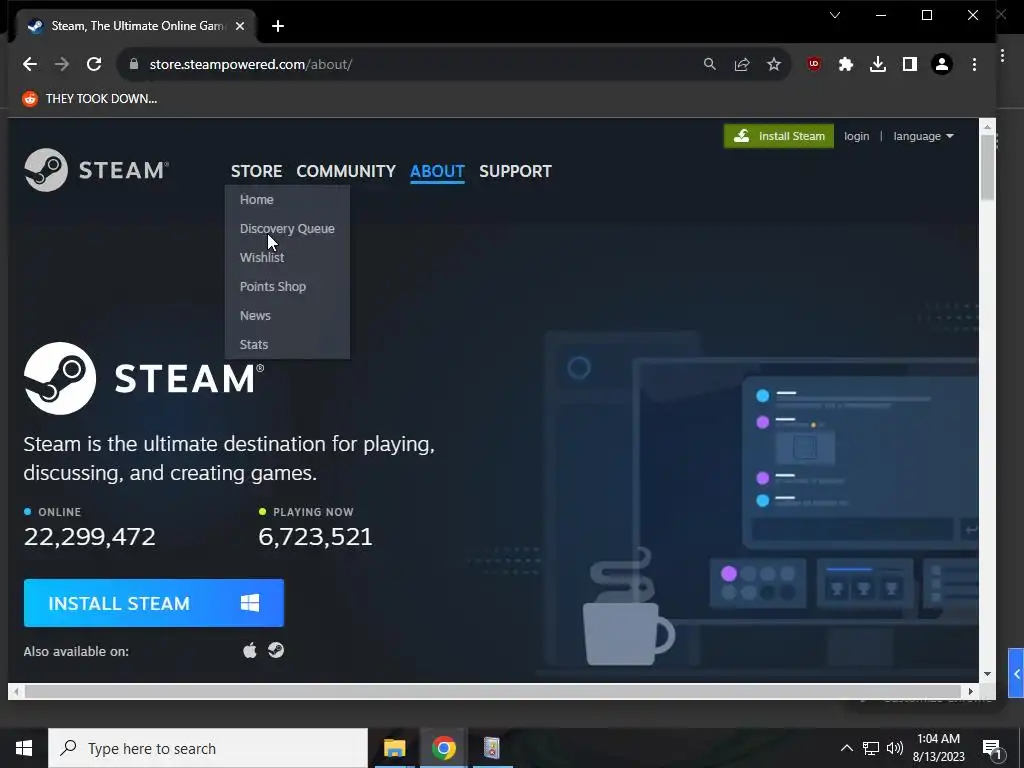Click the SteamOS download icon
The width and height of the screenshot is (1024, 768).
pos(276,650)
